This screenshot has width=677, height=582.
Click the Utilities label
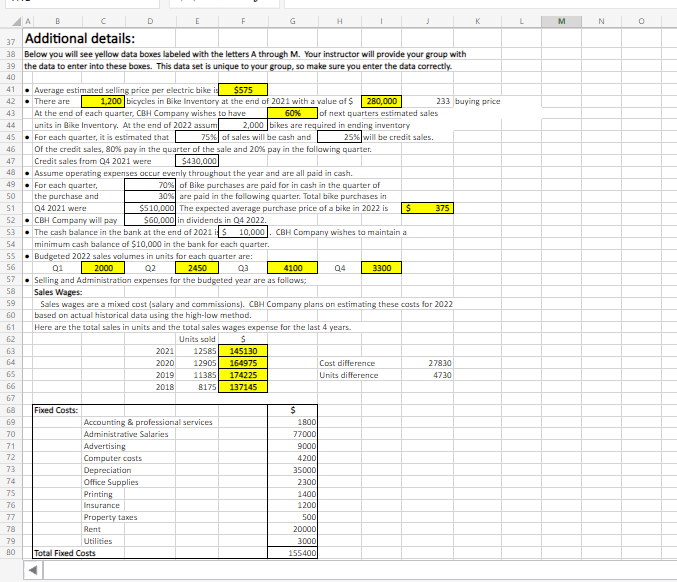[x=98, y=541]
